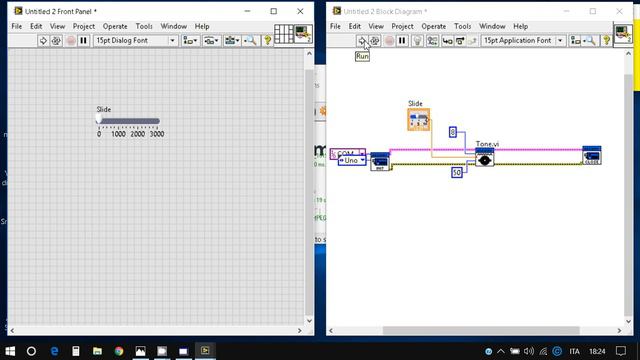Open Distribute Objects dropdown in Front Panel
Image resolution: width=640 pixels, height=360 pixels.
click(211, 40)
